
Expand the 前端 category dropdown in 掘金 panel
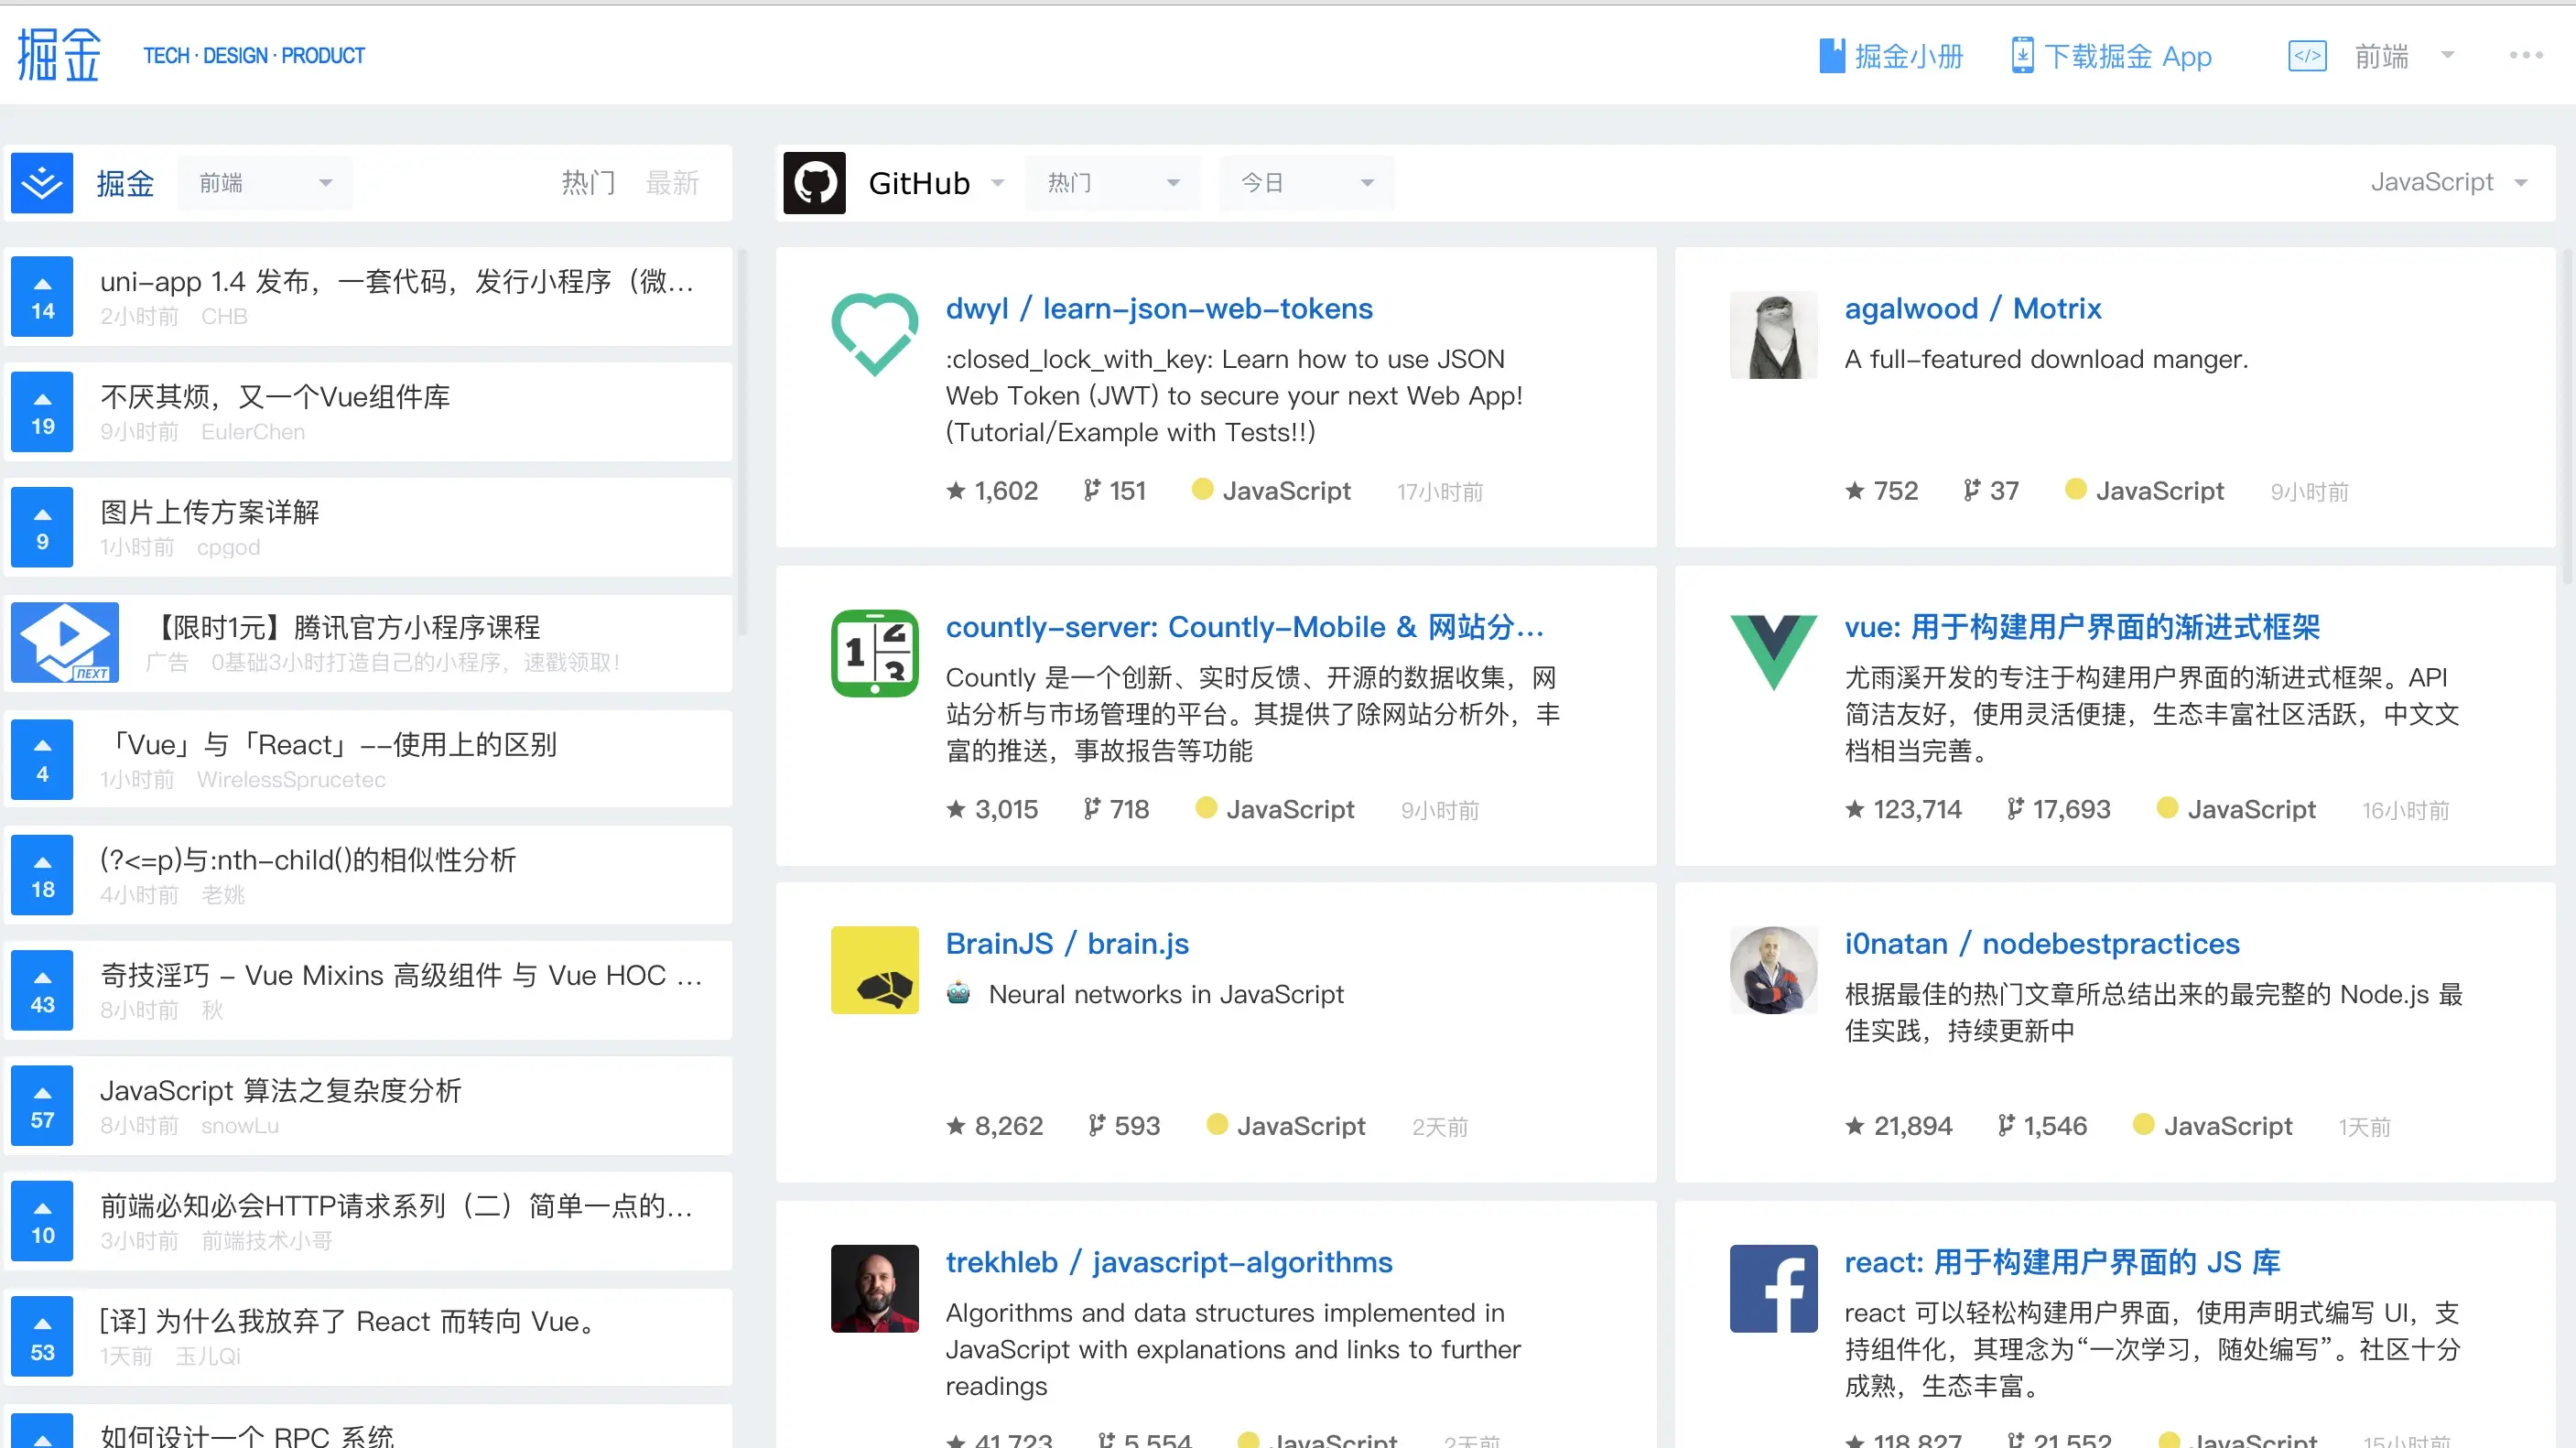coord(265,183)
